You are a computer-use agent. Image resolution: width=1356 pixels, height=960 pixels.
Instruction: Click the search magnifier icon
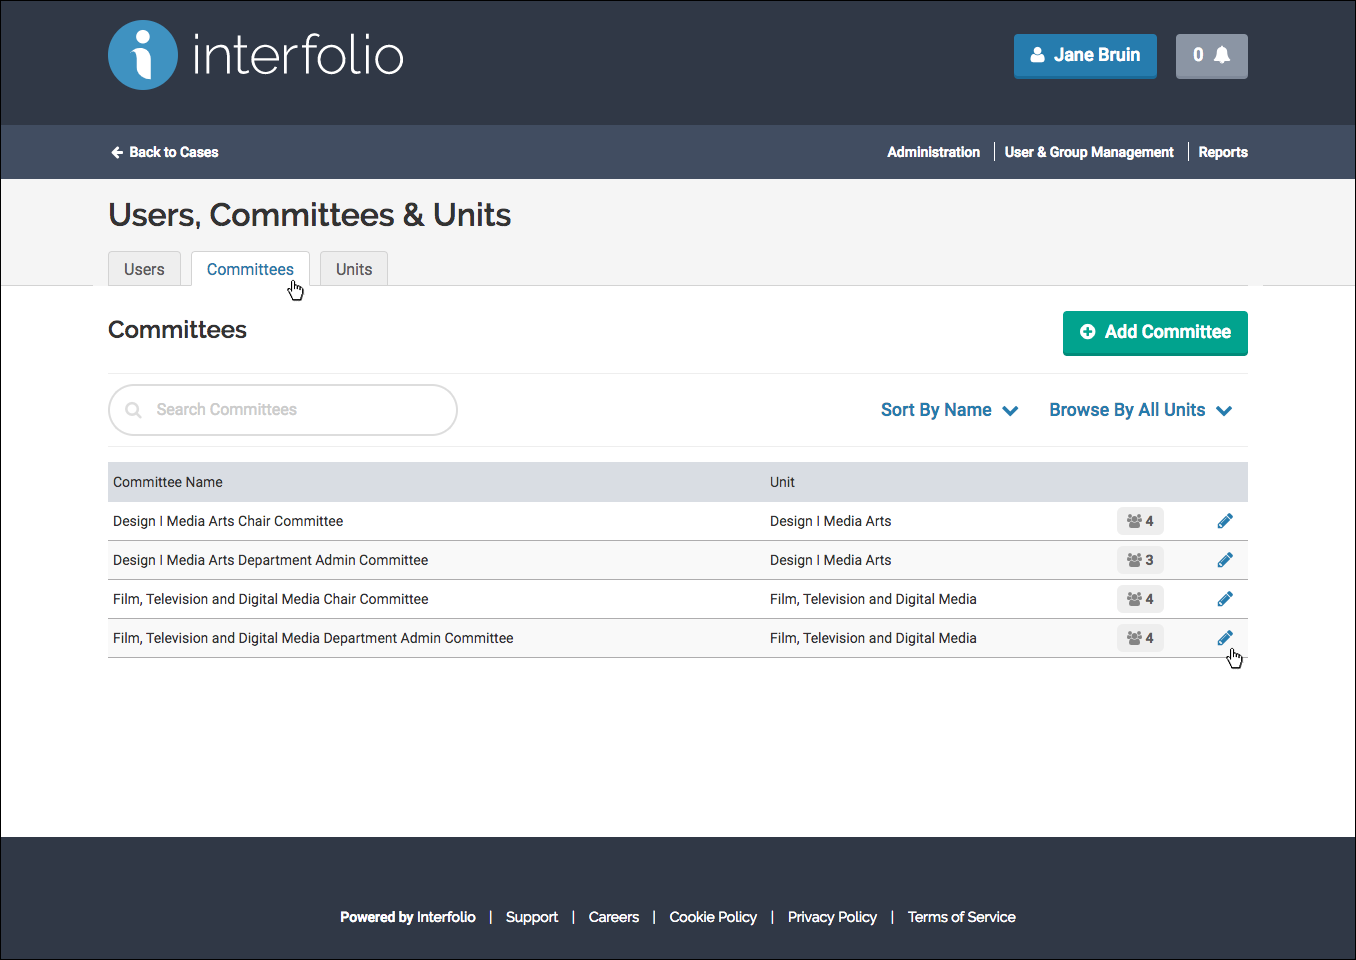133,410
